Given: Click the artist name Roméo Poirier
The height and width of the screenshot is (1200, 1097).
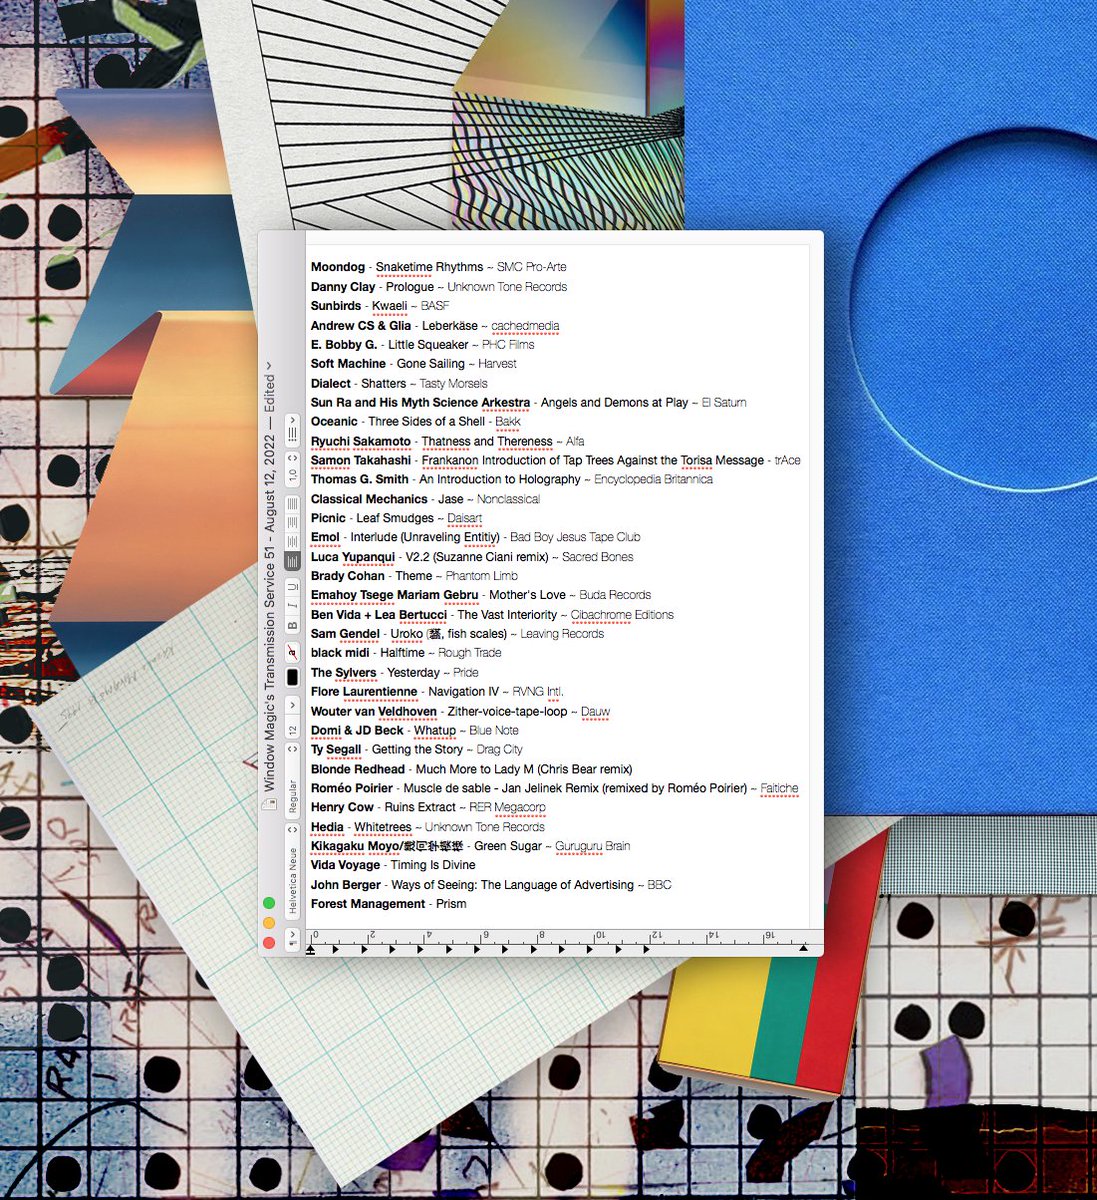Looking at the screenshot, I should [352, 789].
